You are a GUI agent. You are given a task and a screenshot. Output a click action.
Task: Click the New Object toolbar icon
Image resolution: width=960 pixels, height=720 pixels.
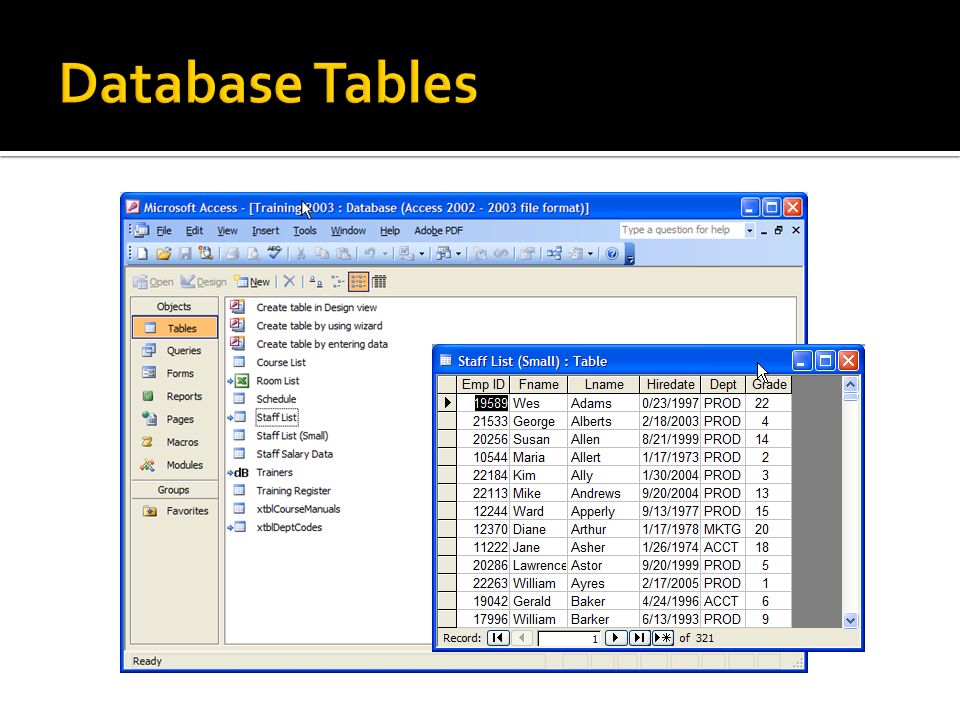[x=576, y=253]
